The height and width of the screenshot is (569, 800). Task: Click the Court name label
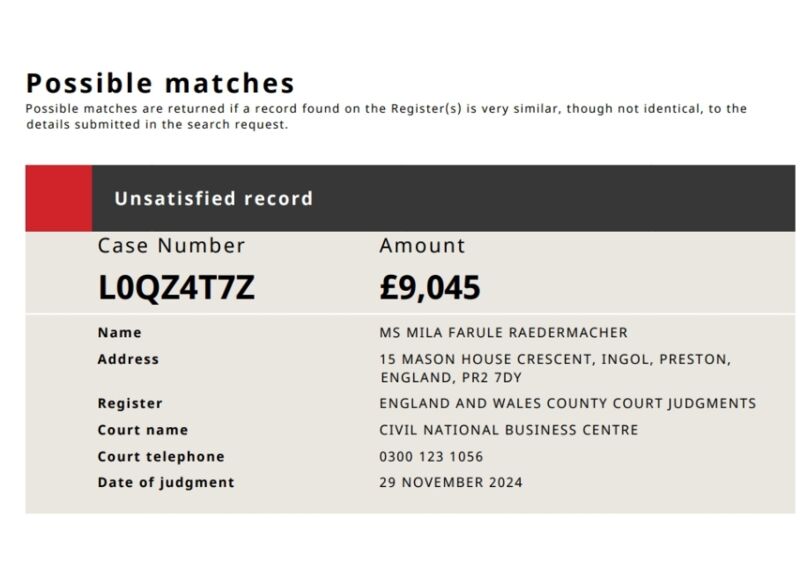point(143,430)
